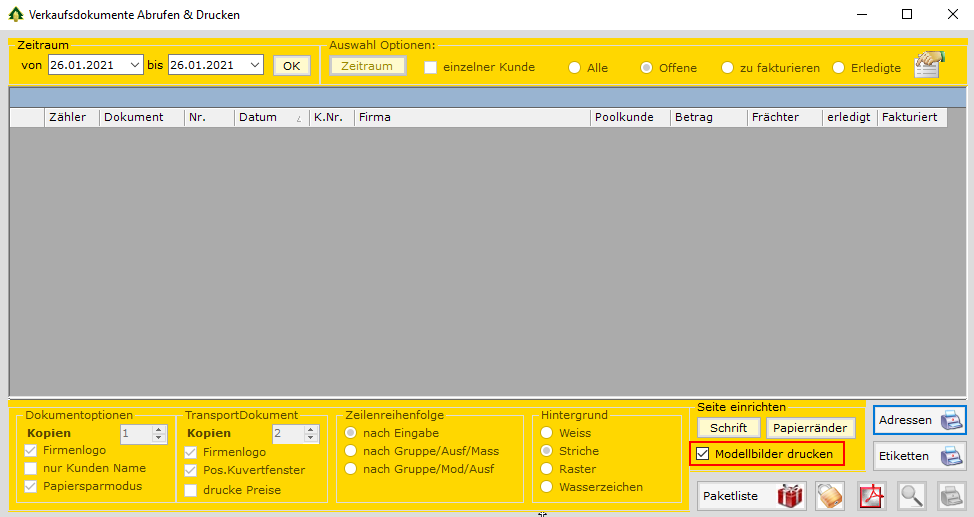Screen dimensions: 974x517
Task: Export via the PDF Acrobat icon
Action: (872, 496)
